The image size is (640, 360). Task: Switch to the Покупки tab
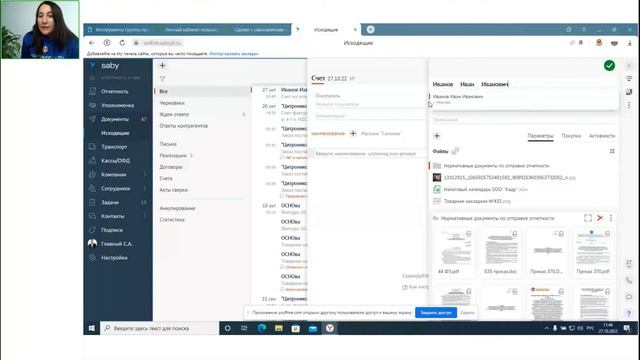571,136
